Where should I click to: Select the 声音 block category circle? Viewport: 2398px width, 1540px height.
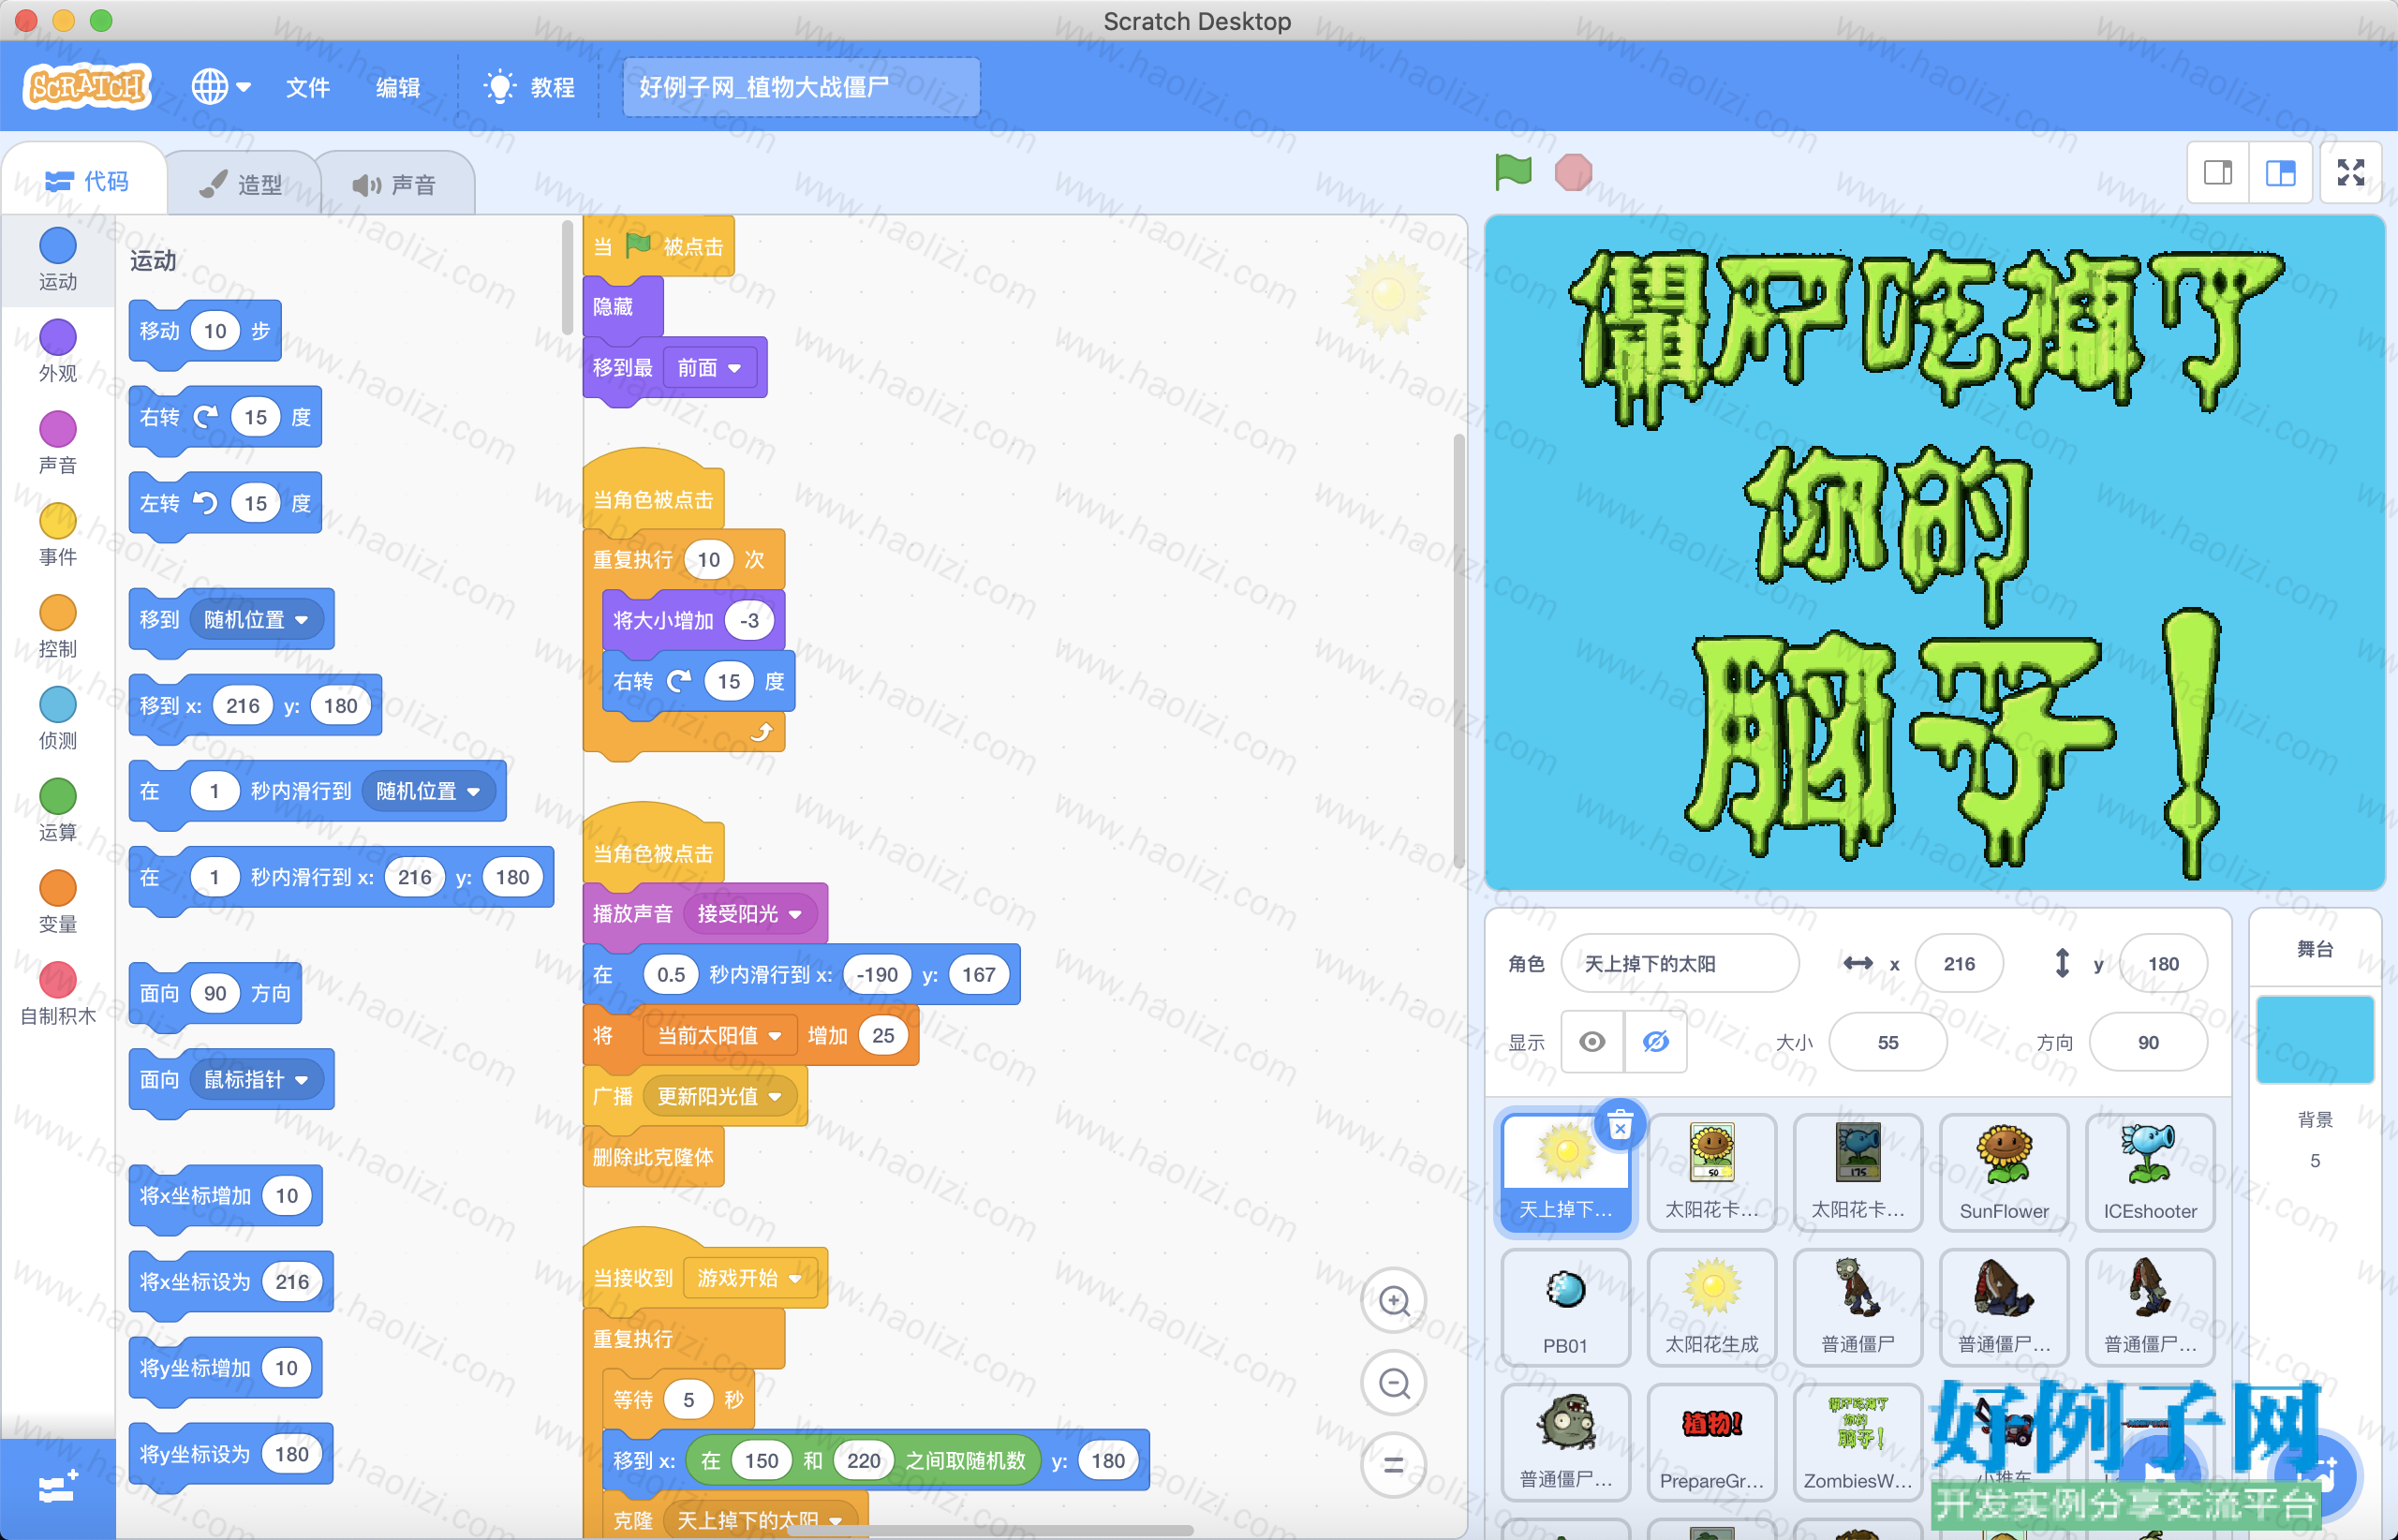(58, 443)
